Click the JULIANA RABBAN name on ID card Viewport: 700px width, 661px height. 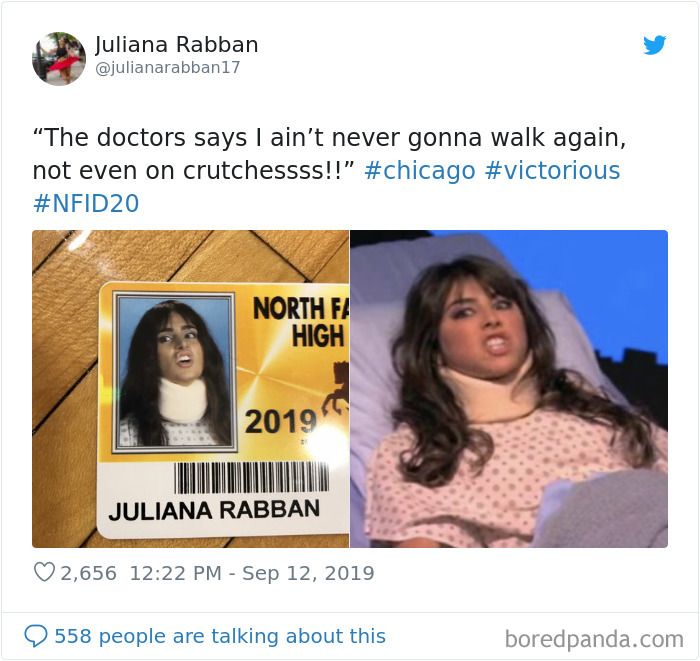(214, 510)
